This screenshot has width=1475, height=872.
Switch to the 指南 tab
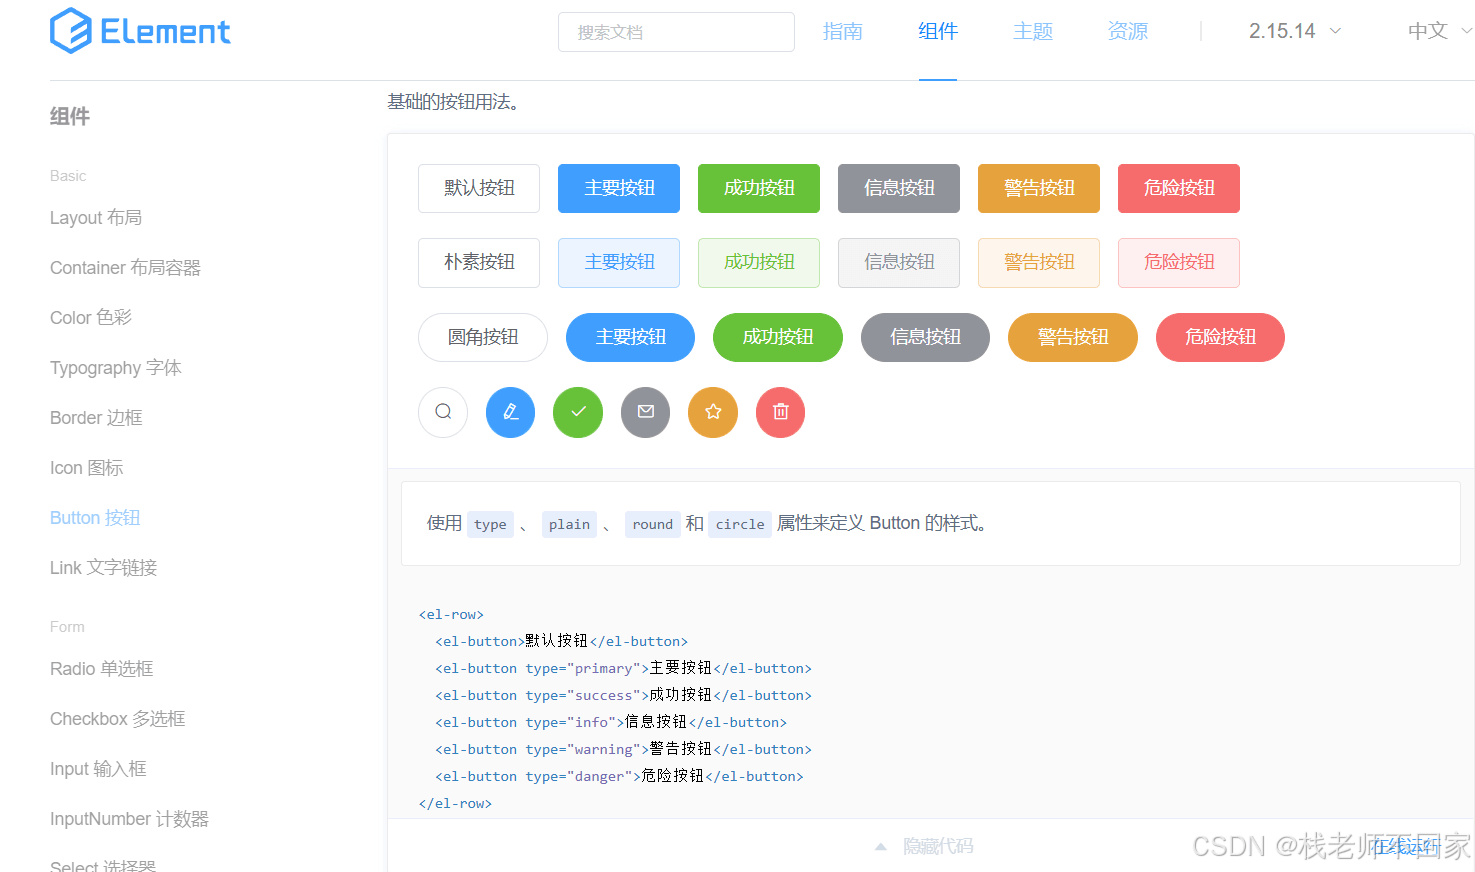tap(843, 31)
